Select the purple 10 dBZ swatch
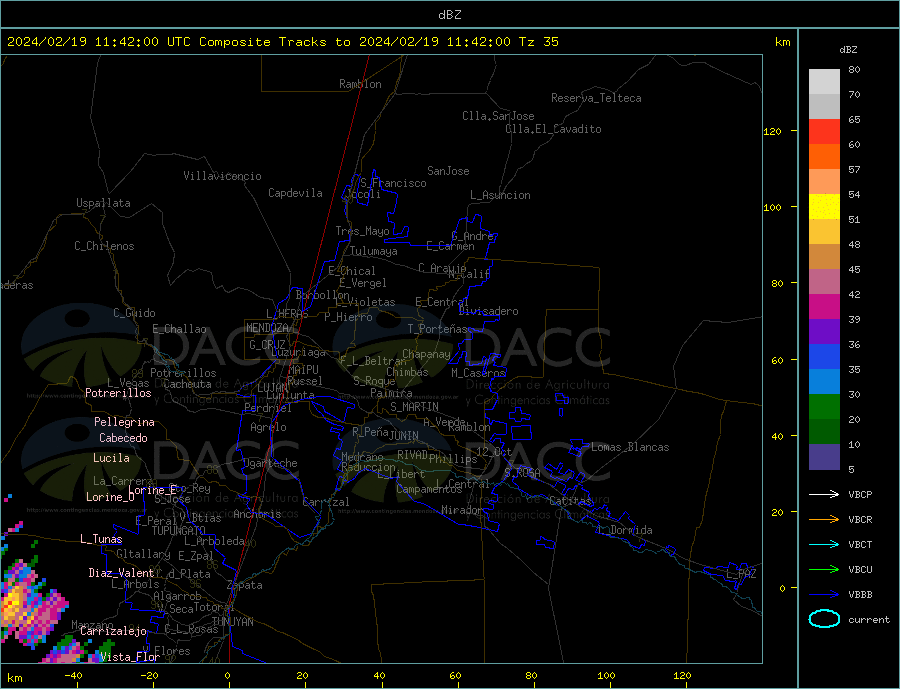Screen dimensions: 900x689 (824, 457)
